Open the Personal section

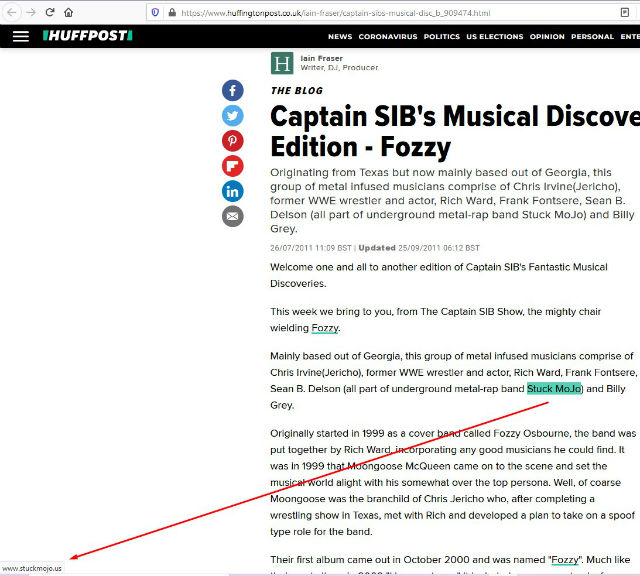pyautogui.click(x=592, y=37)
